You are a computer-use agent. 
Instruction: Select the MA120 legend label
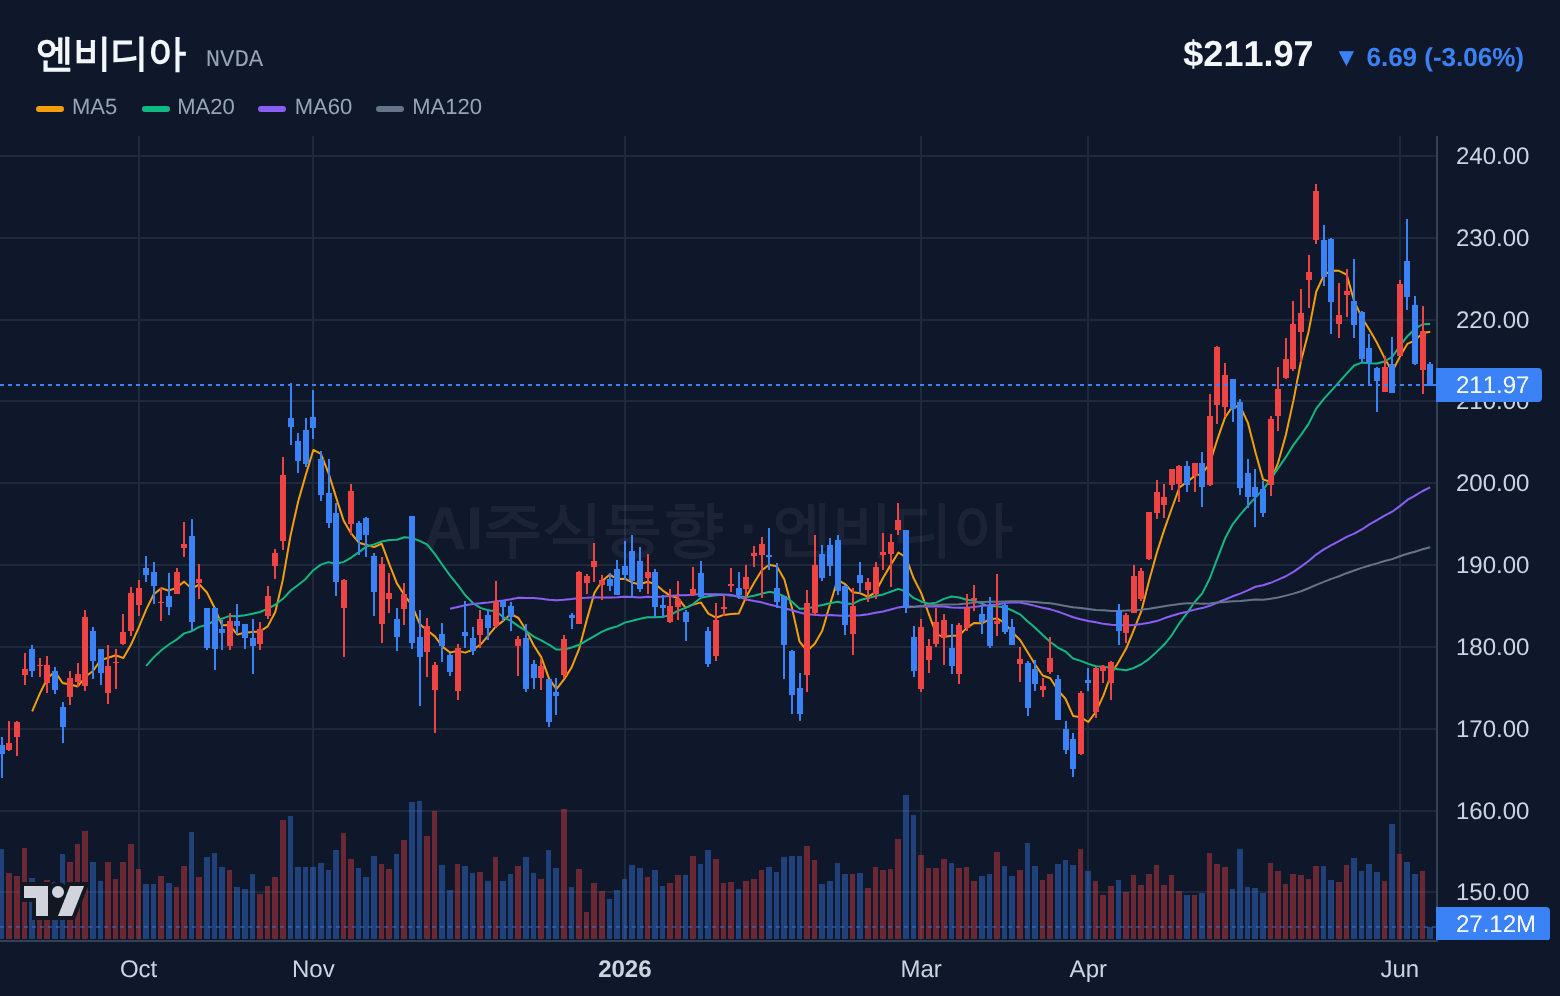447,107
